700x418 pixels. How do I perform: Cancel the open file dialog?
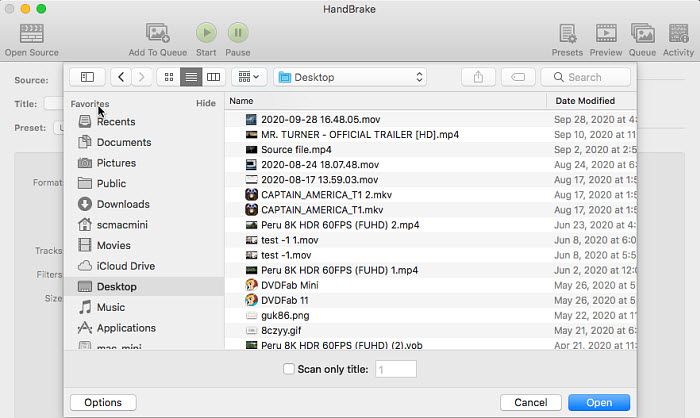pyautogui.click(x=531, y=402)
